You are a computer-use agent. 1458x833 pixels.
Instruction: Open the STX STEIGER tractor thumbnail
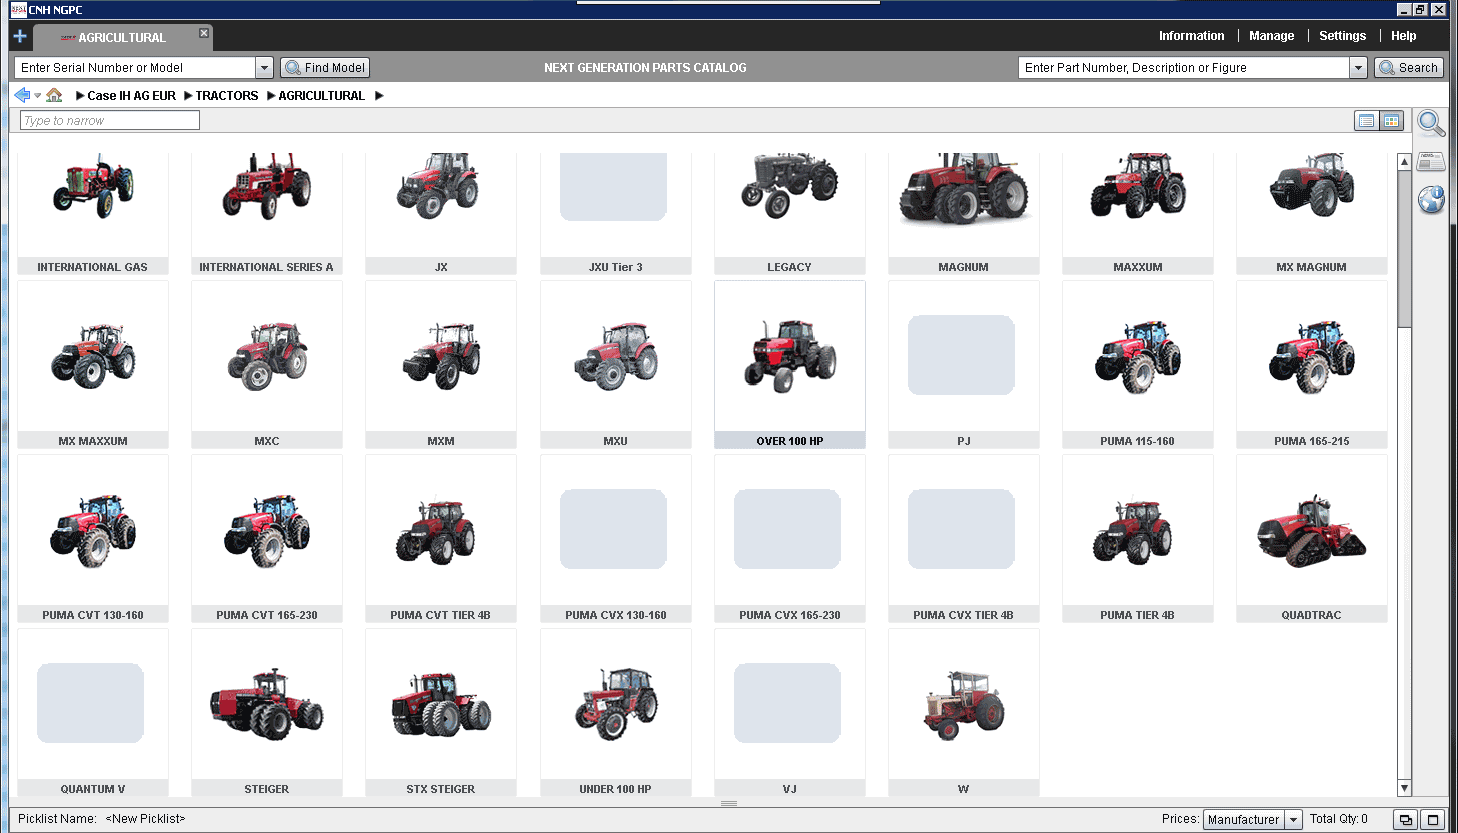[441, 712]
